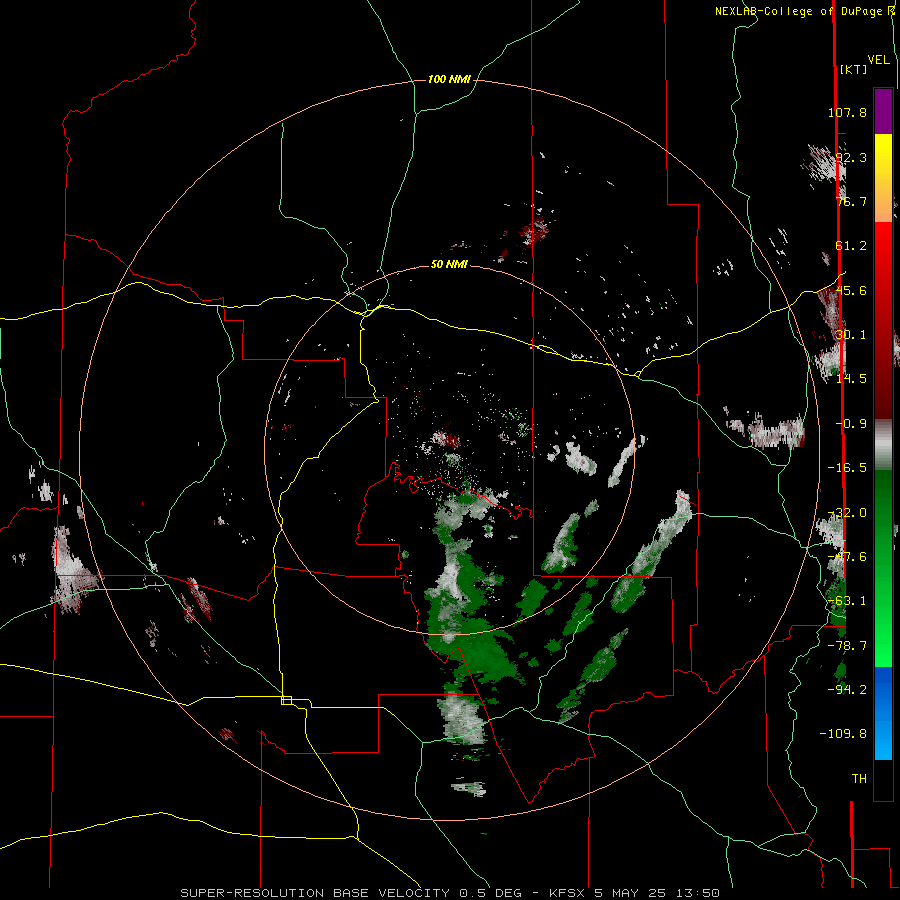900x900 pixels.
Task: Click the 30.1 velocity scale value
Action: (x=851, y=335)
